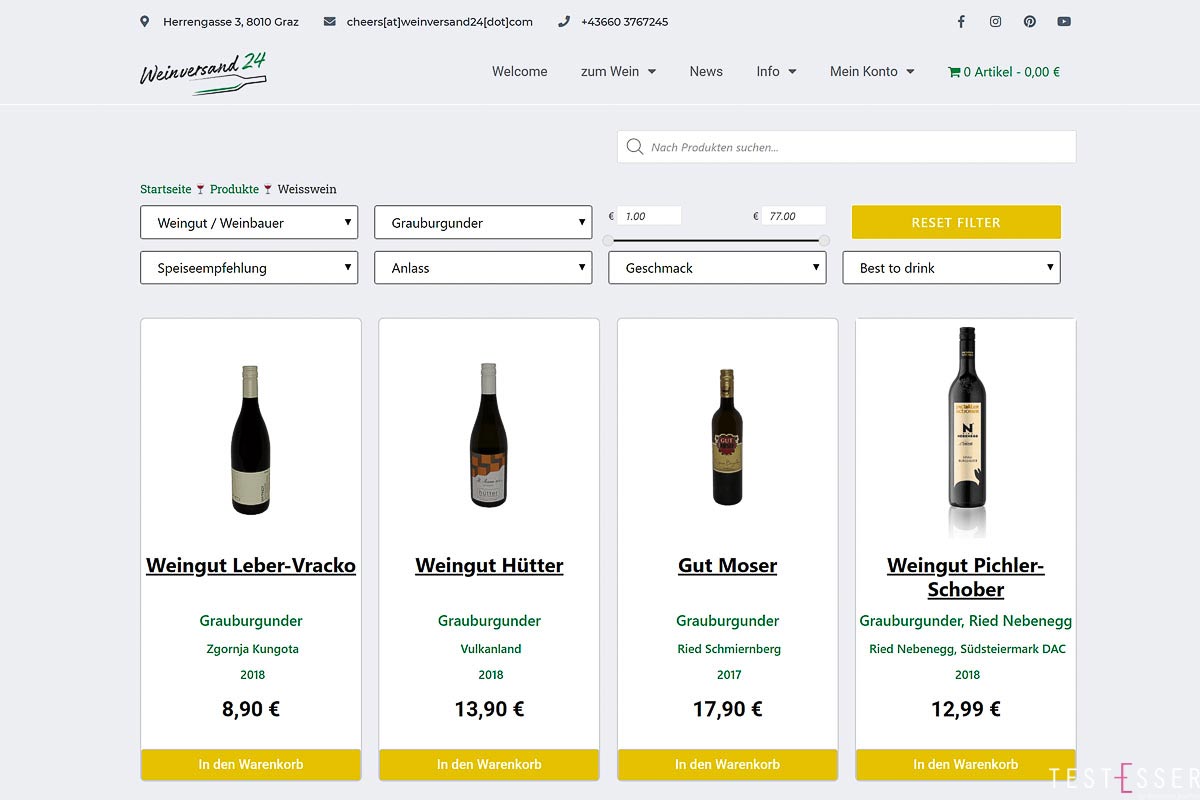Click the 17,90 € price
The width and height of the screenshot is (1200, 800).
[728, 709]
